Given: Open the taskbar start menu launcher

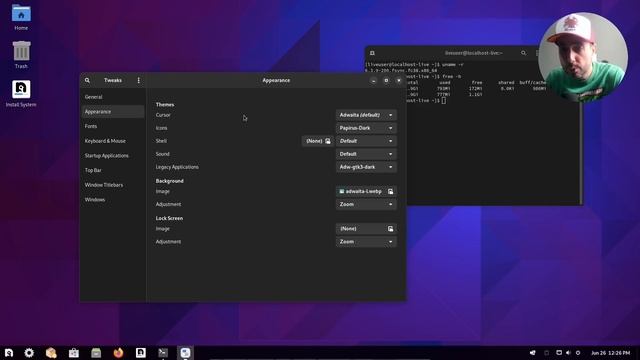Looking at the screenshot, I should (9, 353).
